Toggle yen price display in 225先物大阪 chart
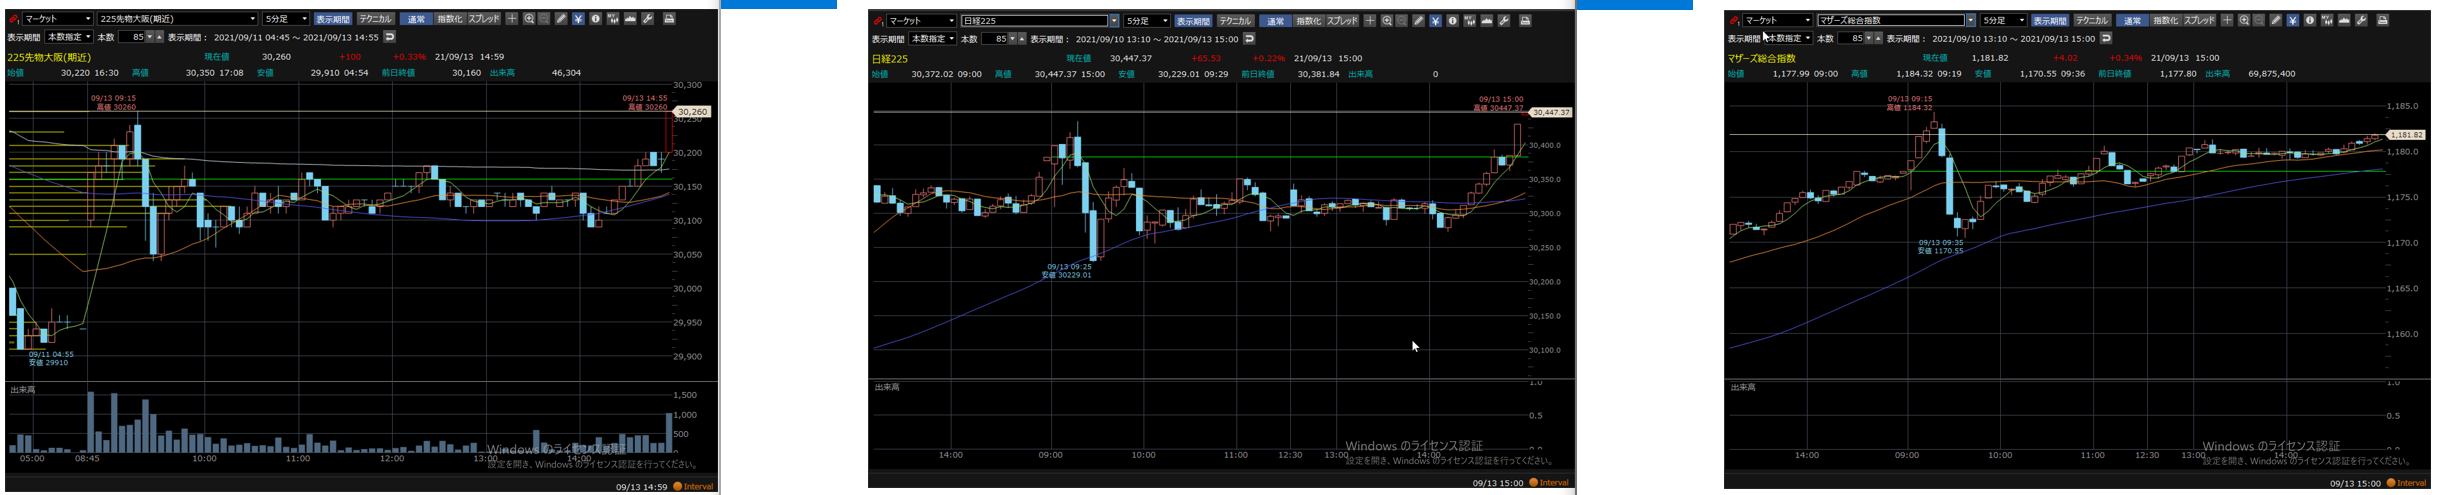The height and width of the screenshot is (495, 2439). 578,19
